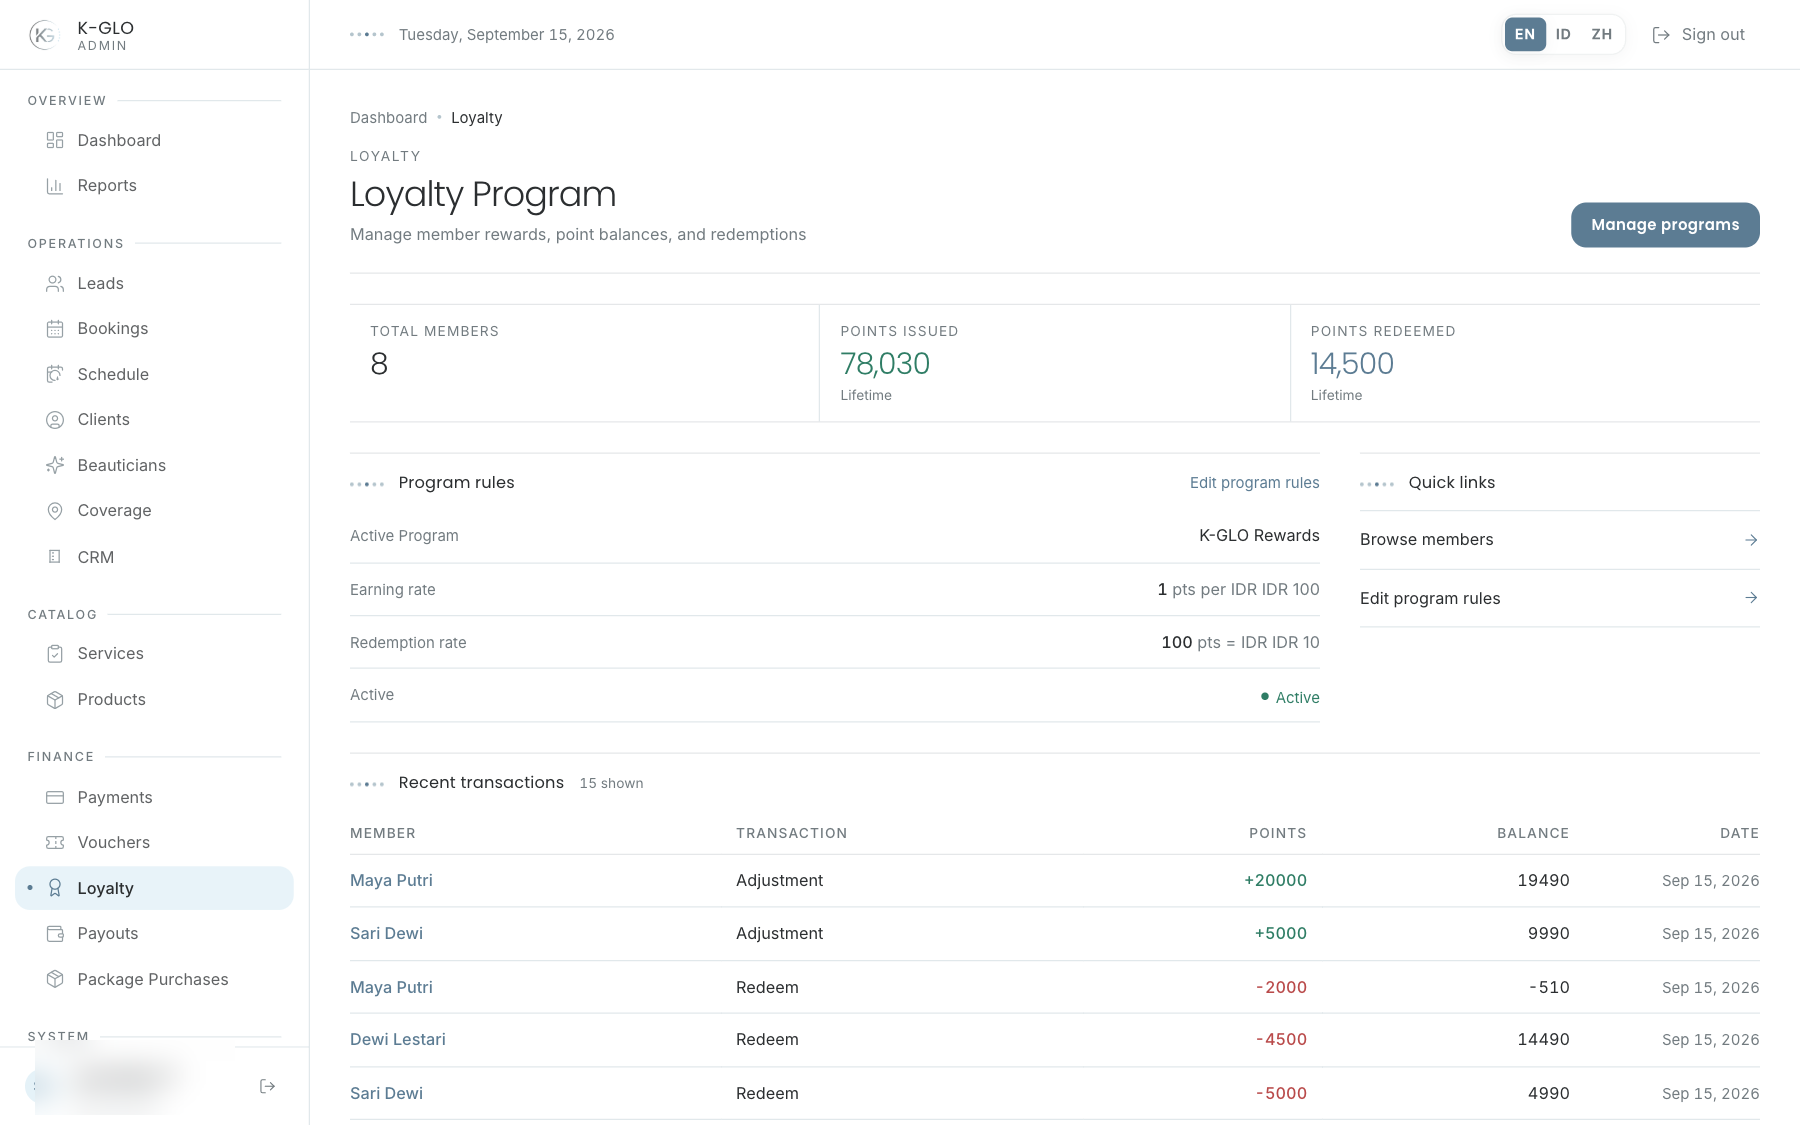Screen dimensions: 1800x1125
Task: Open Sari Dewi from the -5000 Redeem row
Action: (386, 1094)
